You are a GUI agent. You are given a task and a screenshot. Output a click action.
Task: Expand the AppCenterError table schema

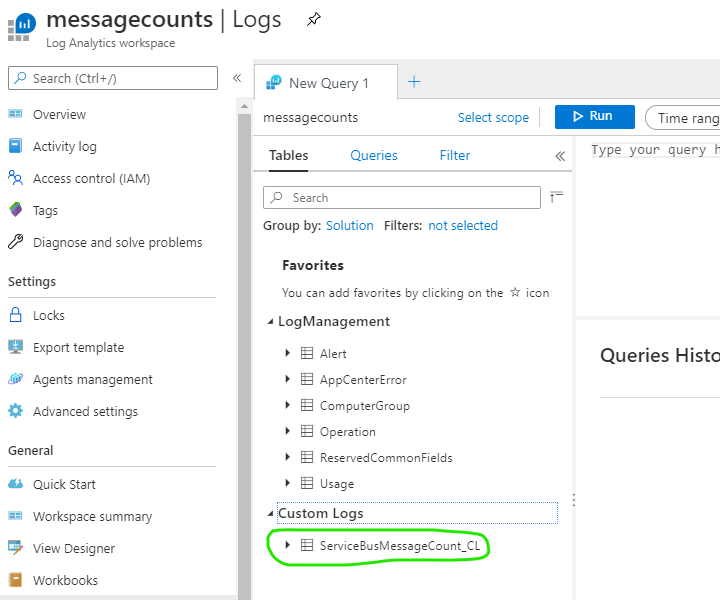tap(287, 379)
